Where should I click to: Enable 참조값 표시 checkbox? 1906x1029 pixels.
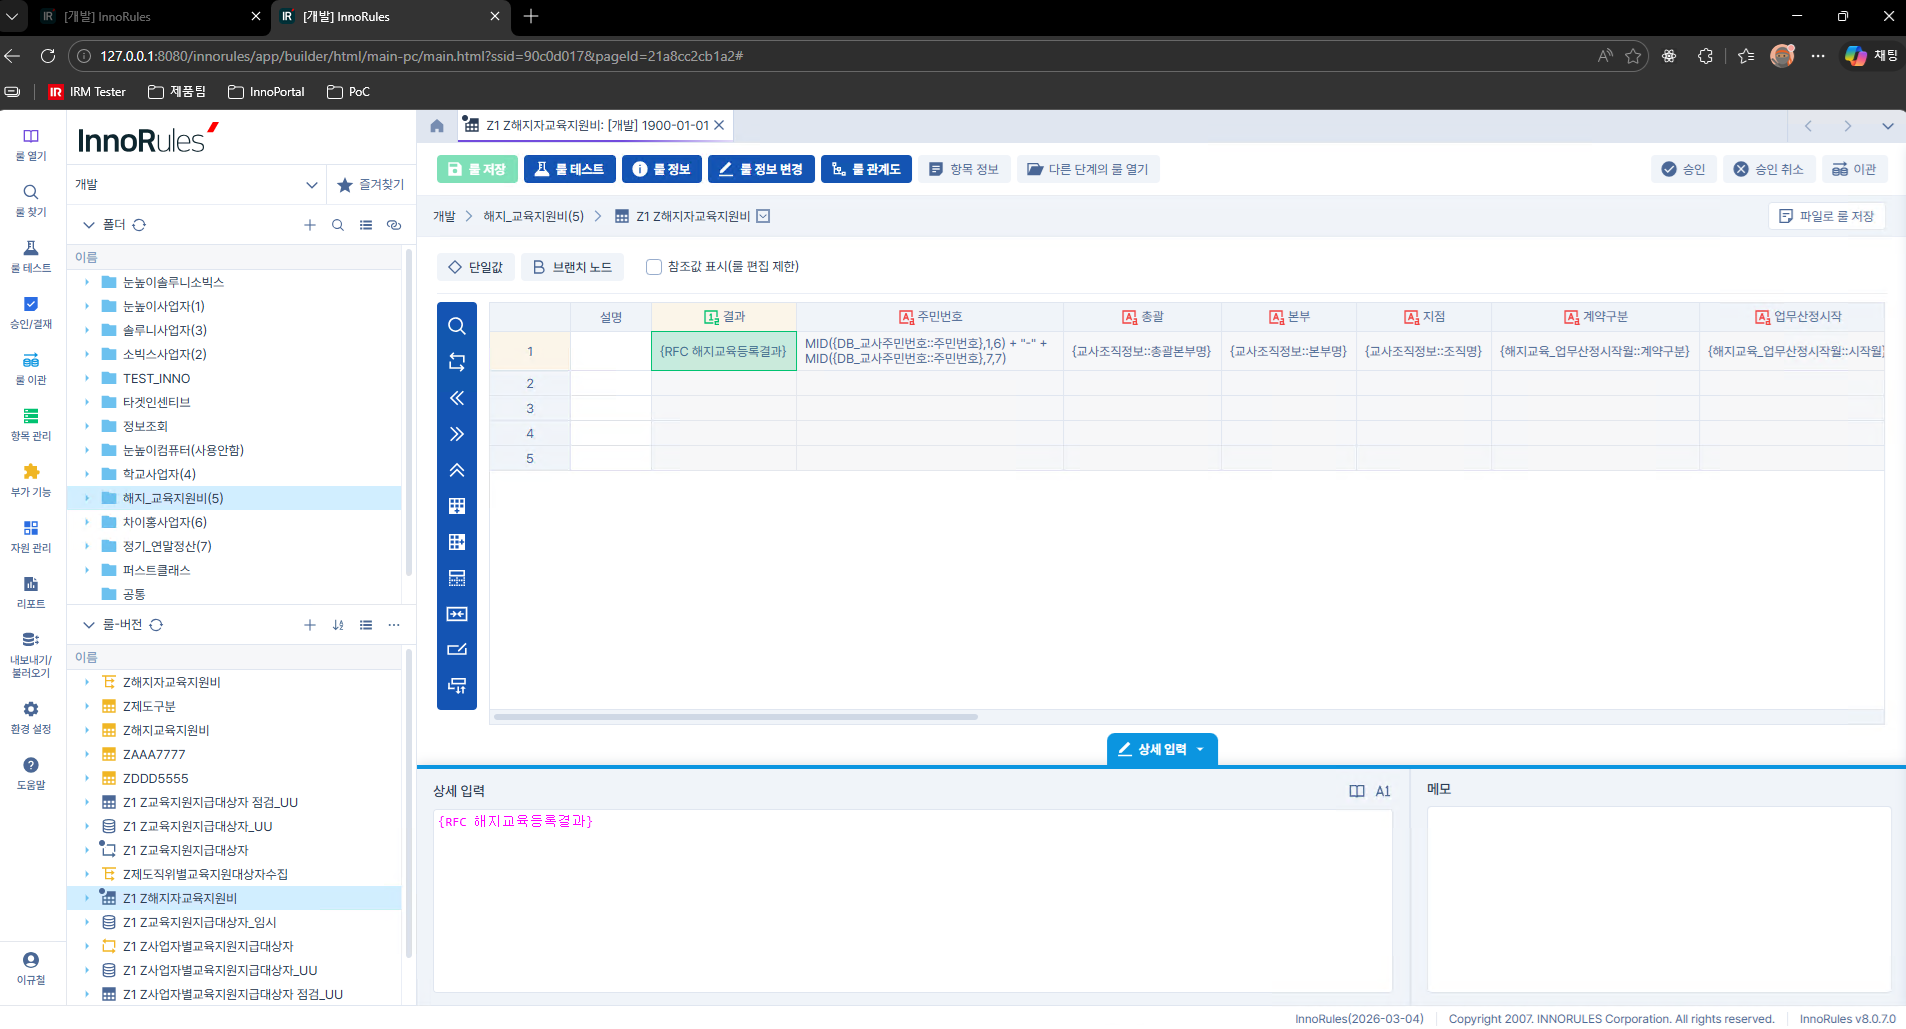[654, 267]
